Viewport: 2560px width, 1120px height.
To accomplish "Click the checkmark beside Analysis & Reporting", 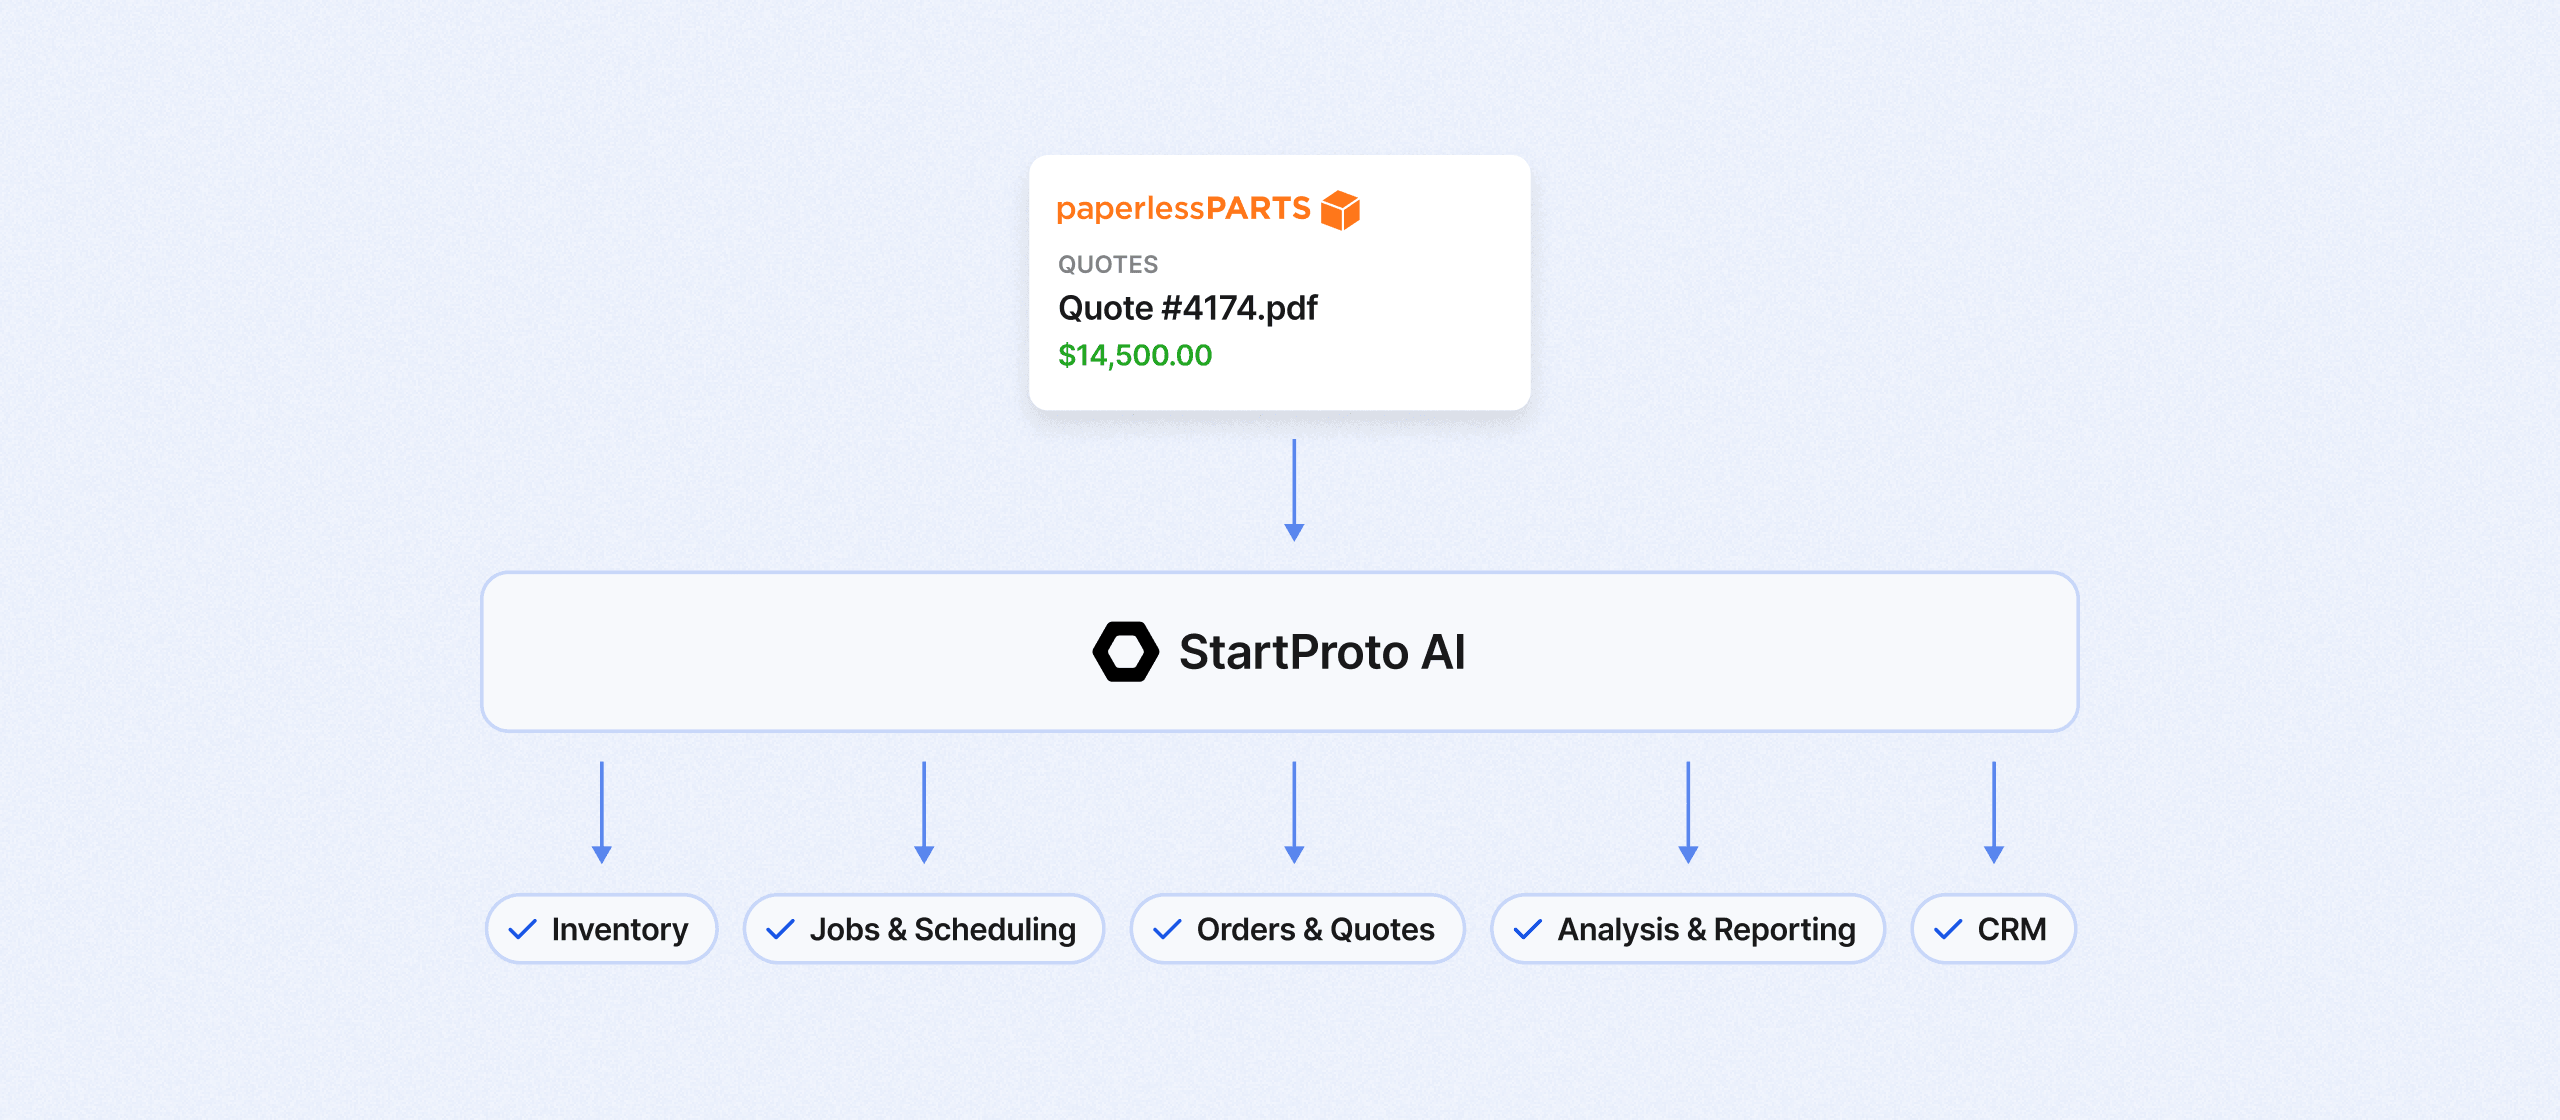I will pos(1528,930).
